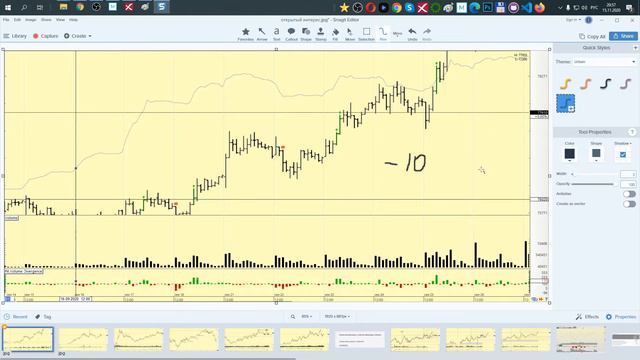The height and width of the screenshot is (360, 640).
Task: Toggle the Arrowhead switch
Action: point(629,194)
